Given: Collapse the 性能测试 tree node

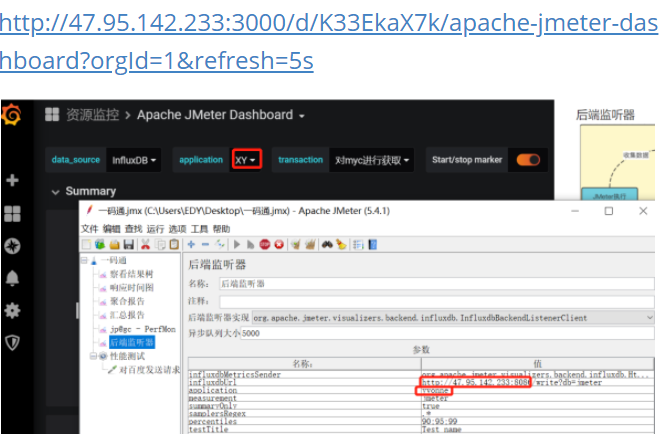Looking at the screenshot, I should click(93, 356).
